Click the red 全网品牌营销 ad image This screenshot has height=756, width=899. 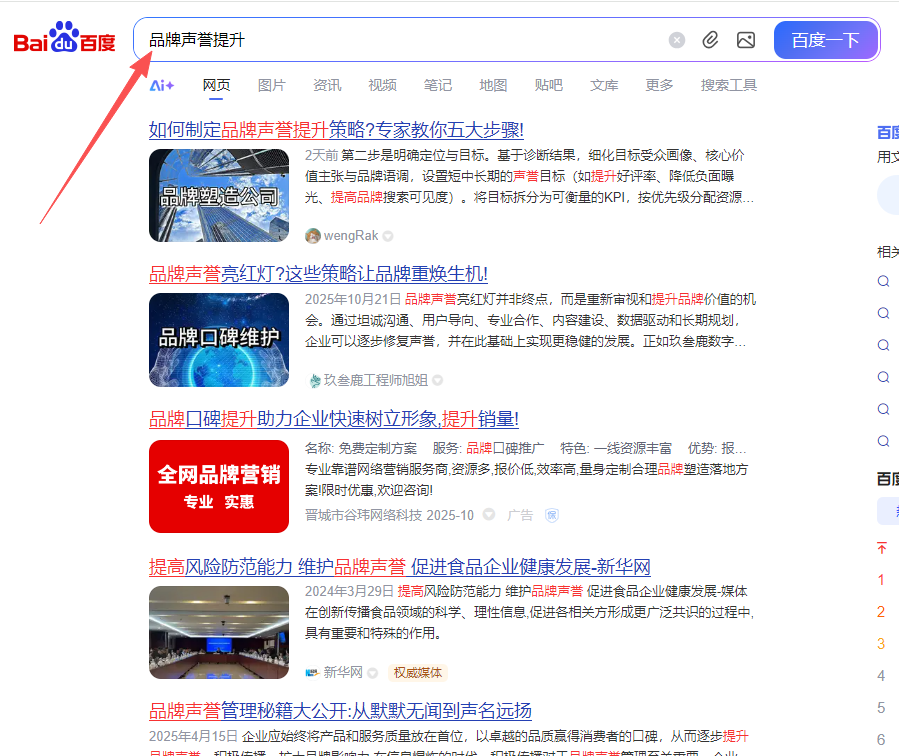coord(219,486)
